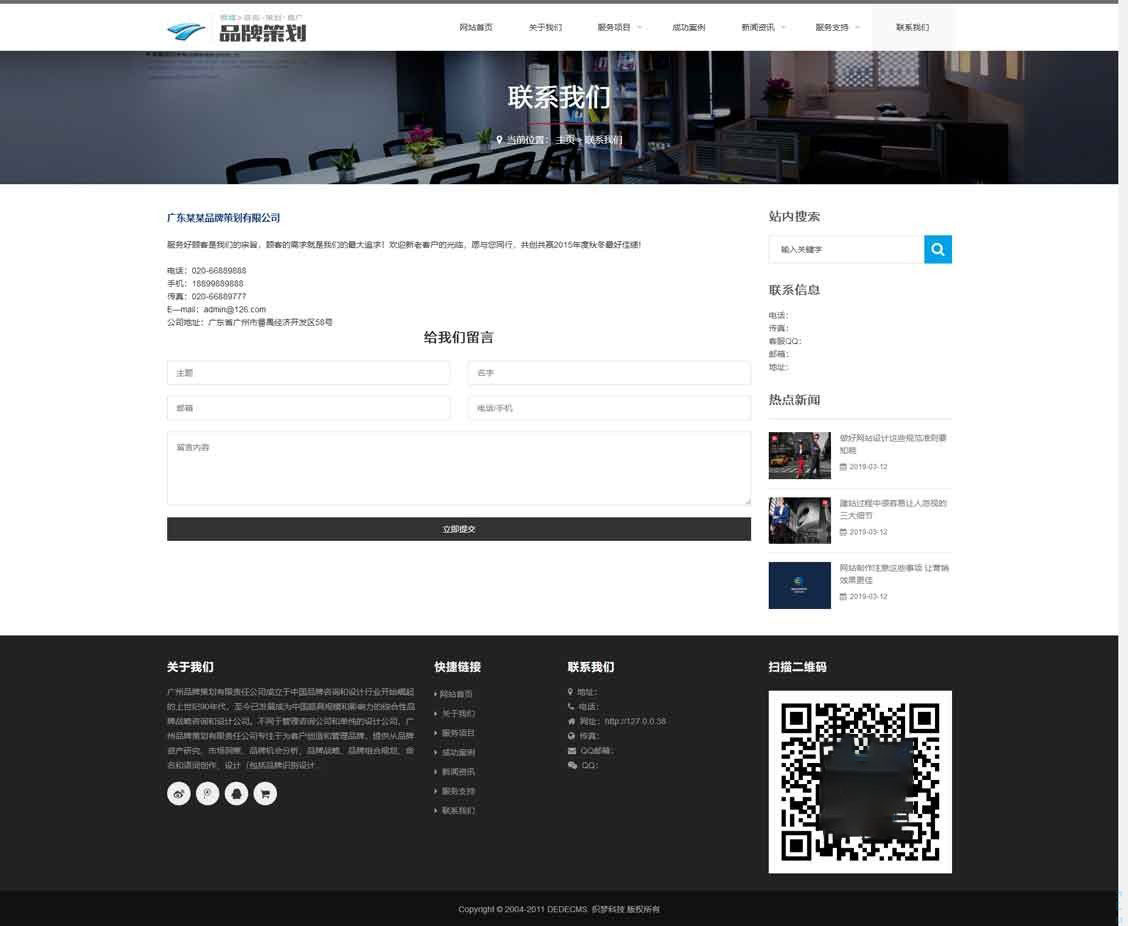Screen dimensions: 1128x926
Task: Click the WeChat icon in the footer
Action: coord(207,793)
